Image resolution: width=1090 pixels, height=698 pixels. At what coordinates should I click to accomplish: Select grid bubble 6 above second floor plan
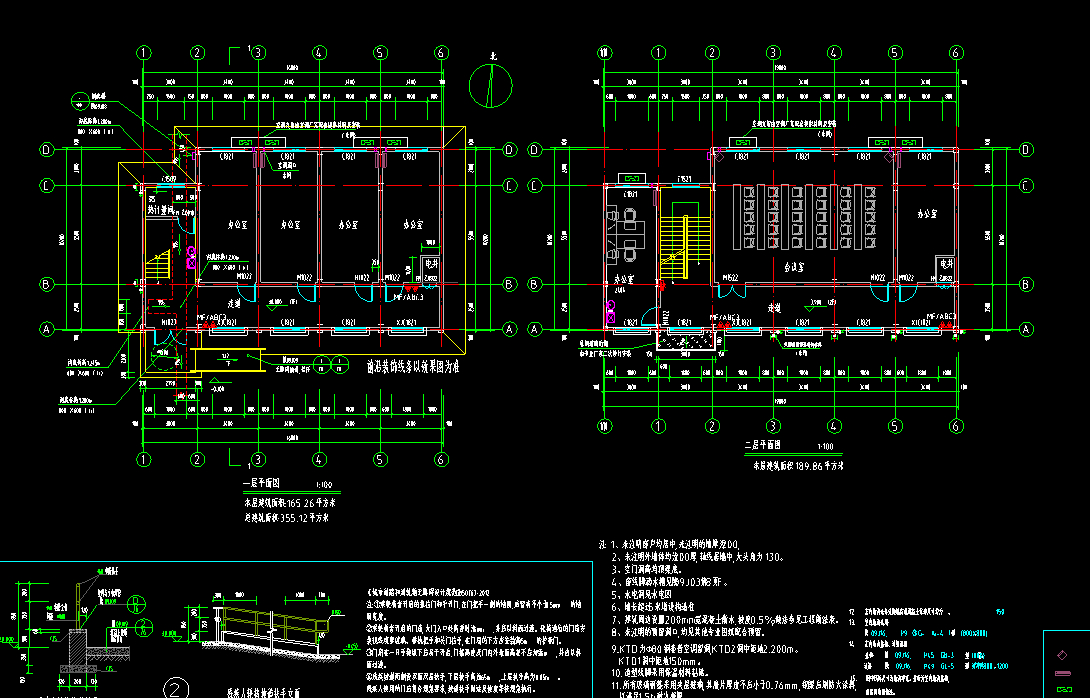955,52
